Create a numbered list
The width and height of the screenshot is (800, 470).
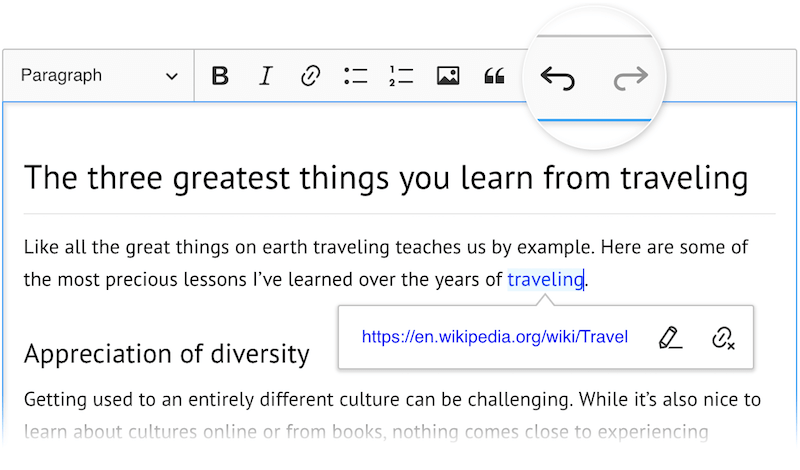tap(401, 76)
